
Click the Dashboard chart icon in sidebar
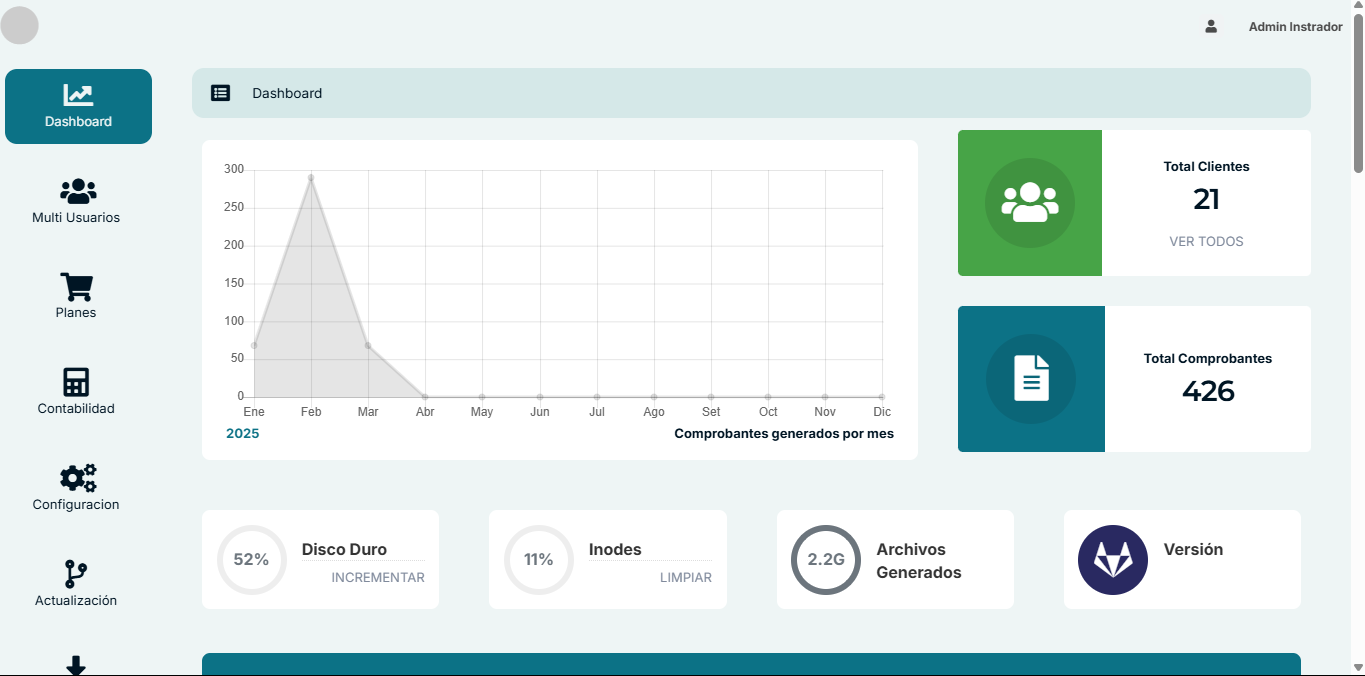tap(78, 93)
